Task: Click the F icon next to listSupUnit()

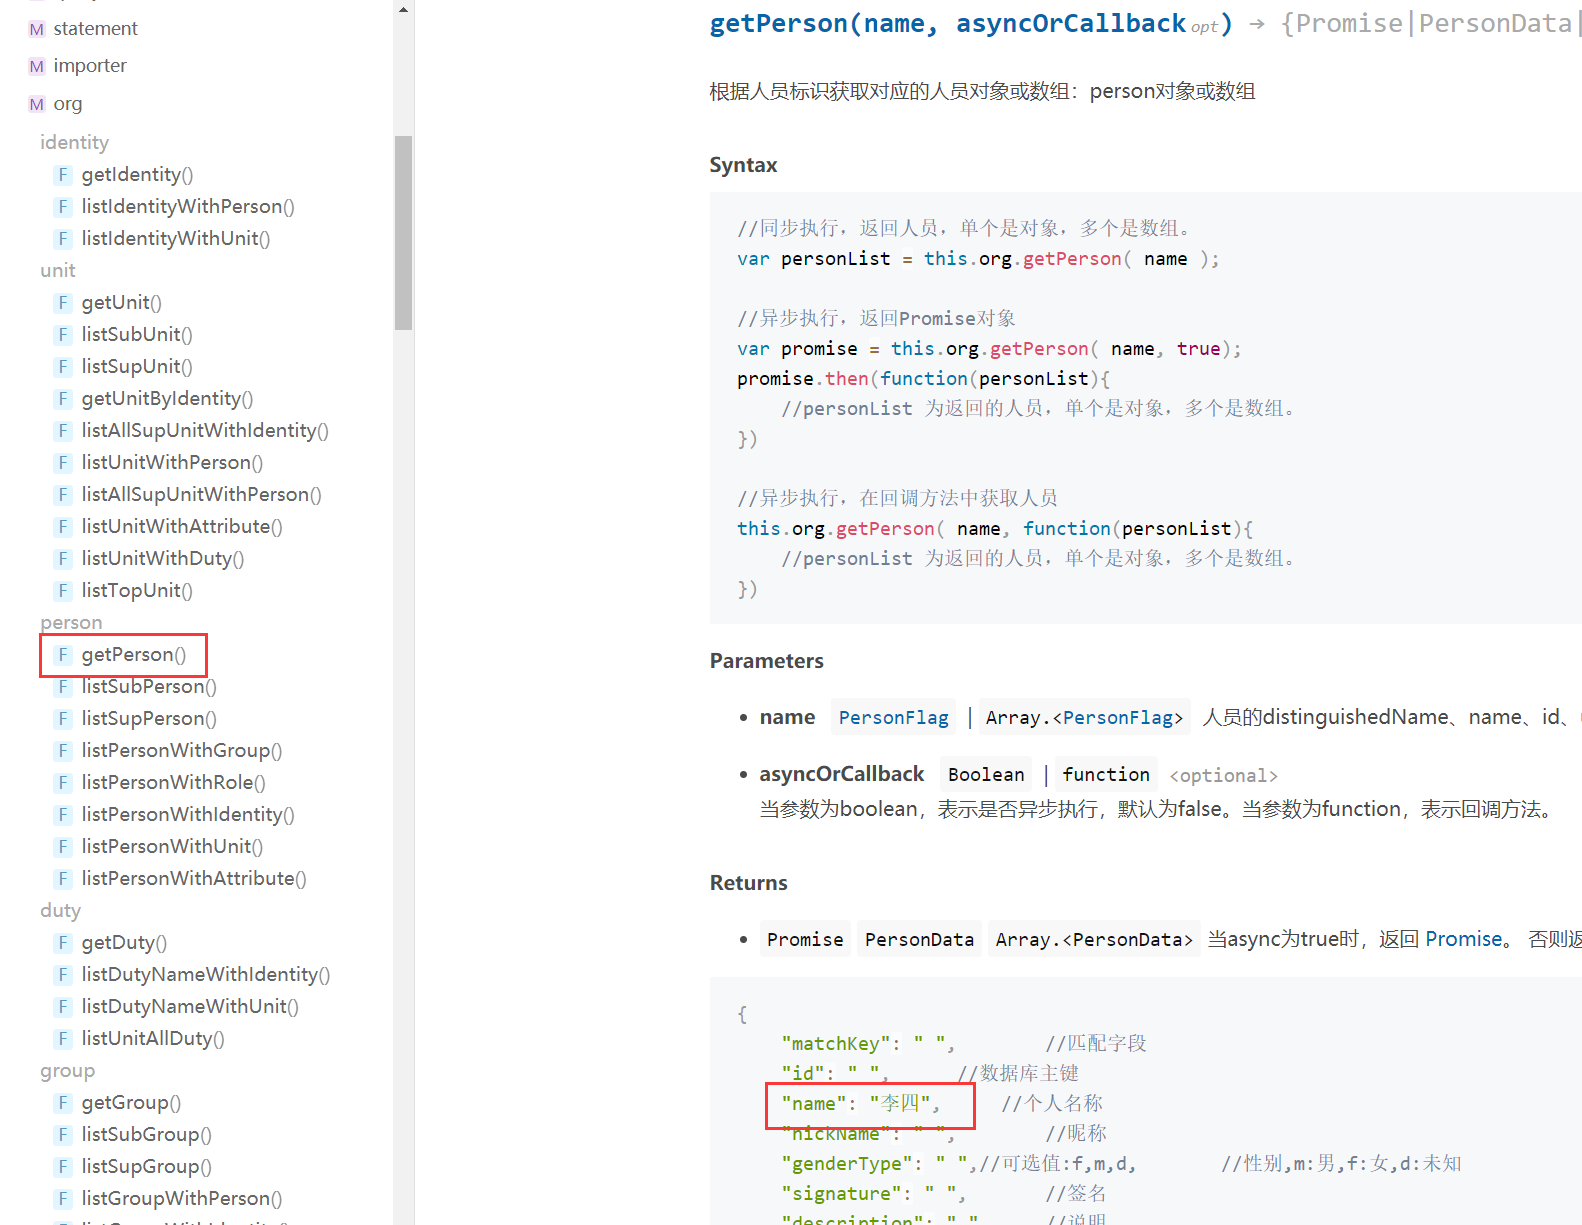Action: 63,366
